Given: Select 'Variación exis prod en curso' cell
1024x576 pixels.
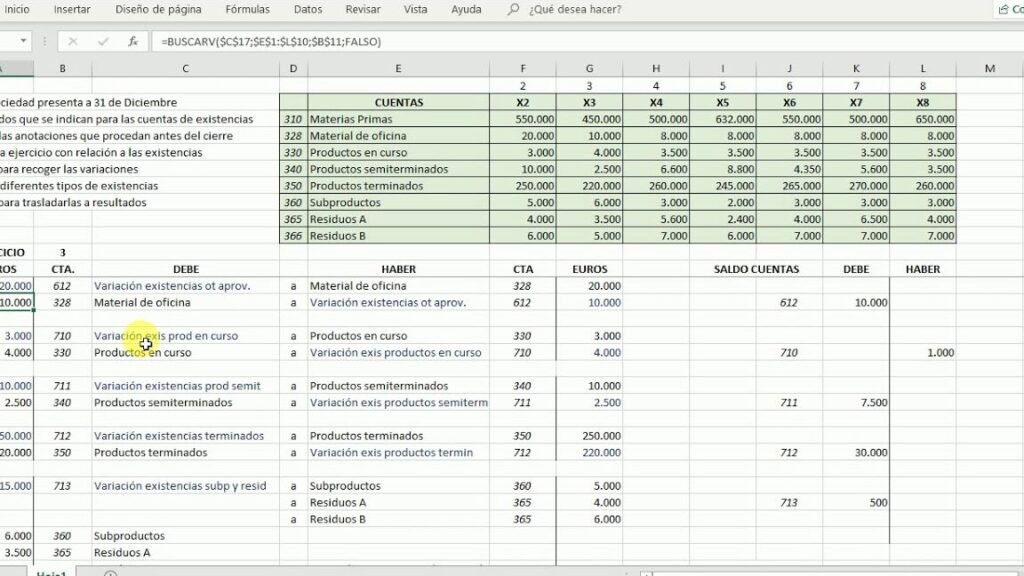Looking at the screenshot, I should point(185,336).
